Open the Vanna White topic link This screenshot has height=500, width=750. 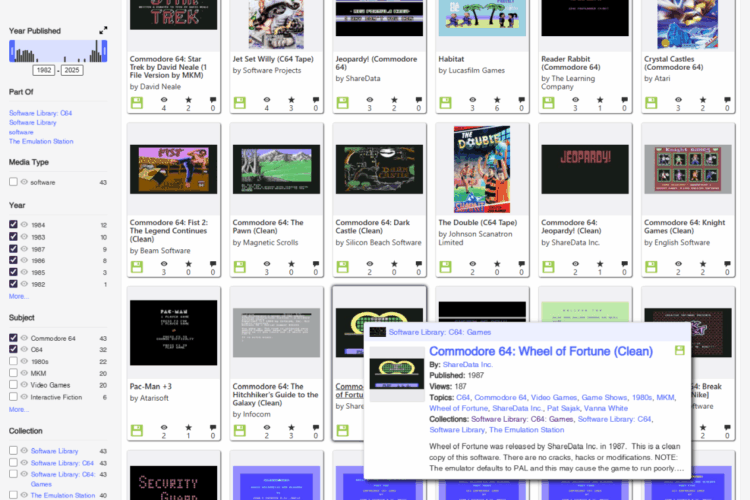pyautogui.click(x=606, y=408)
